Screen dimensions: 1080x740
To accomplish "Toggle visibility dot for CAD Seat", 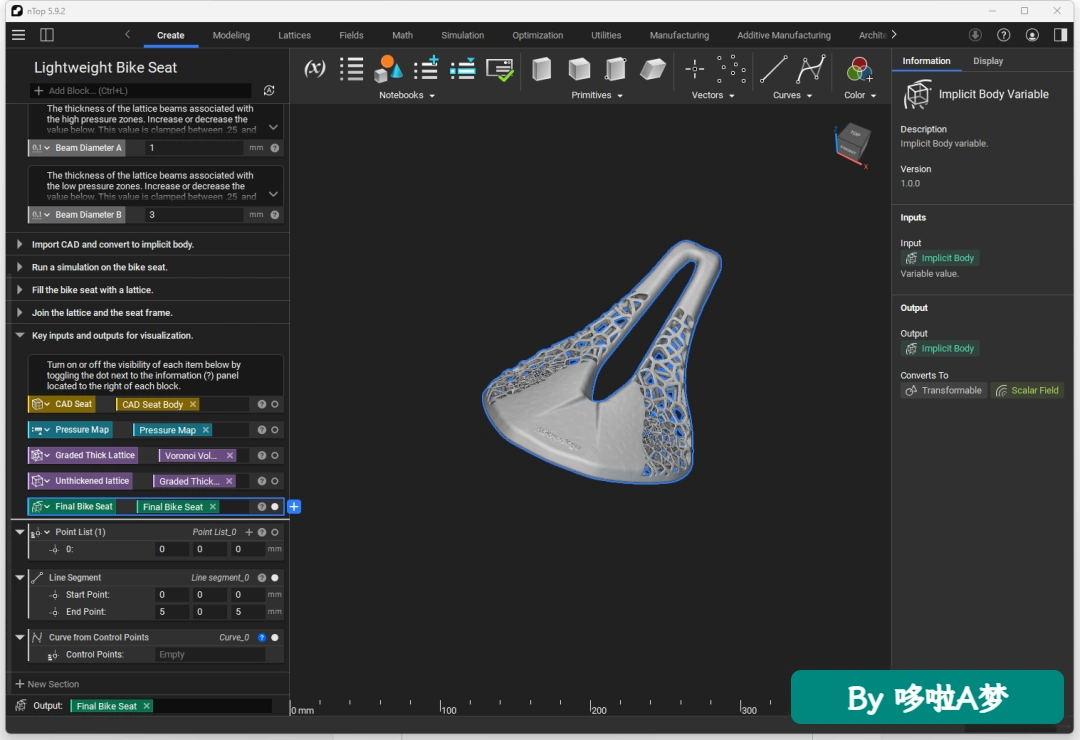I will click(275, 404).
